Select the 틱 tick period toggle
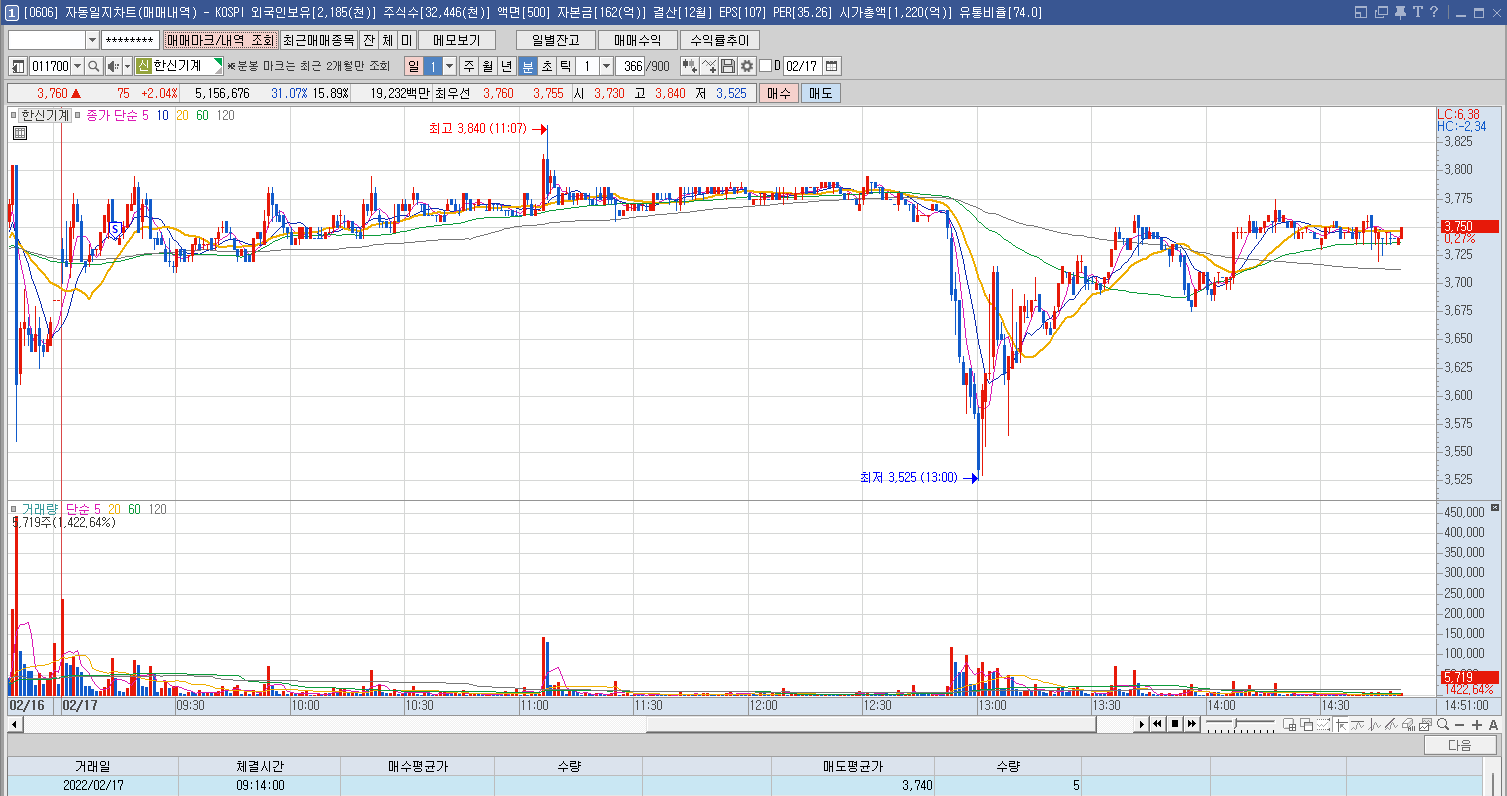The width and height of the screenshot is (1507, 796). 565,66
